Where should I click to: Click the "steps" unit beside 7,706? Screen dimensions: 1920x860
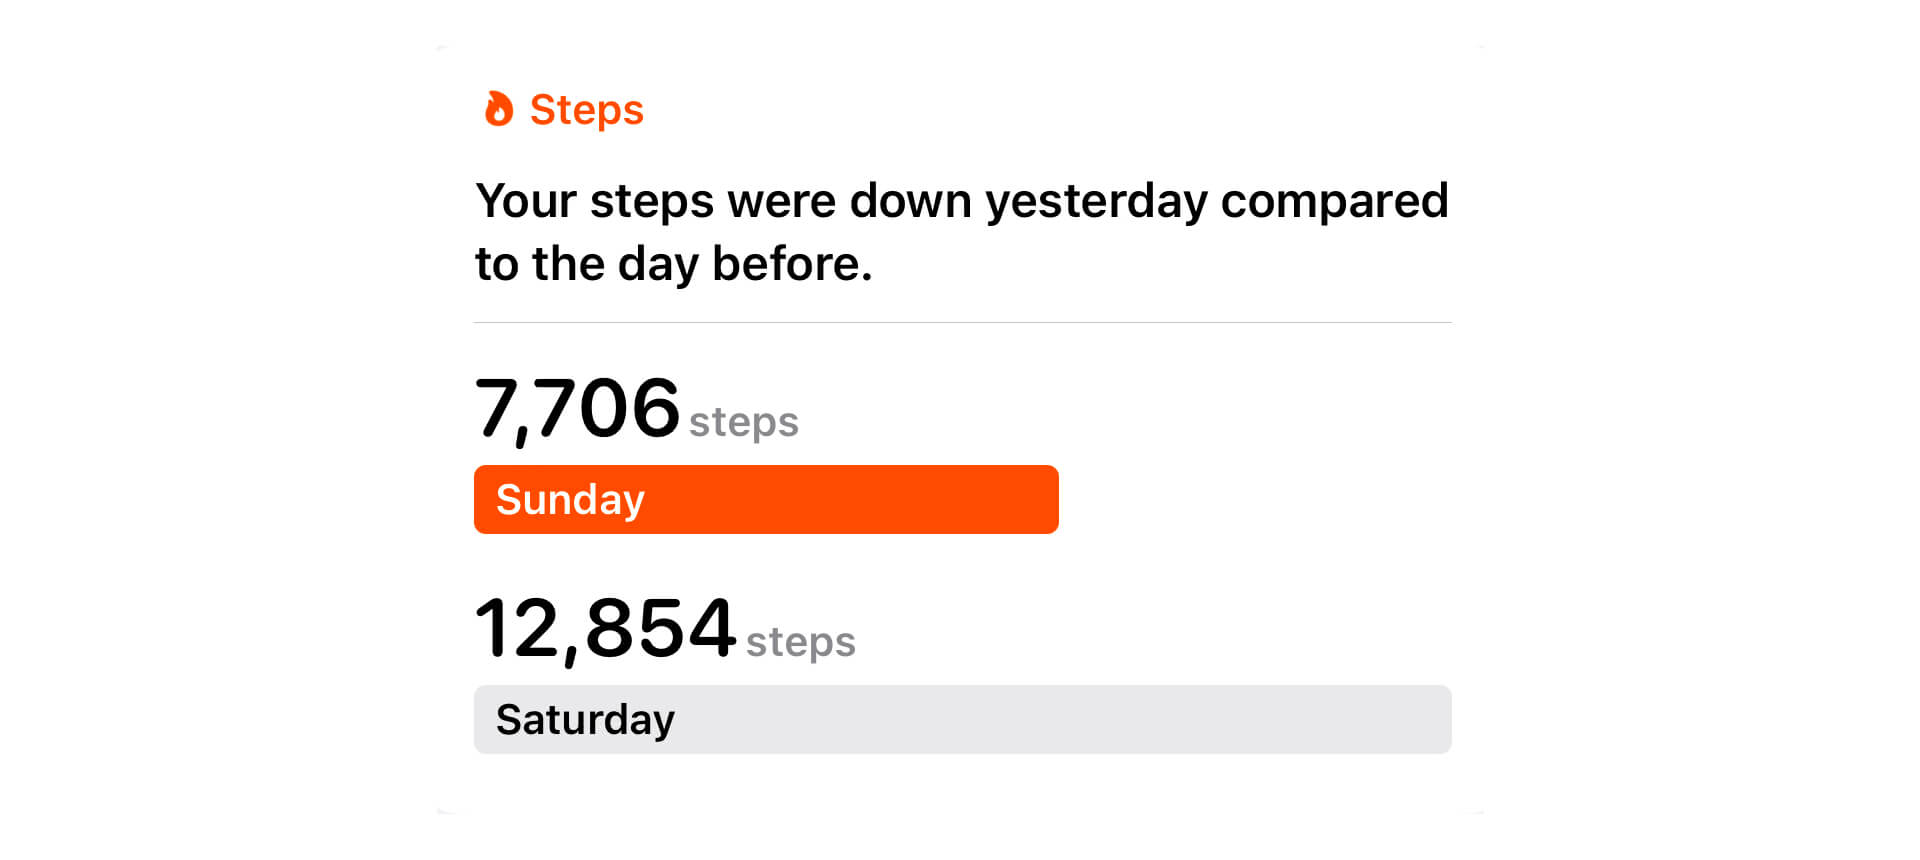pyautogui.click(x=743, y=422)
